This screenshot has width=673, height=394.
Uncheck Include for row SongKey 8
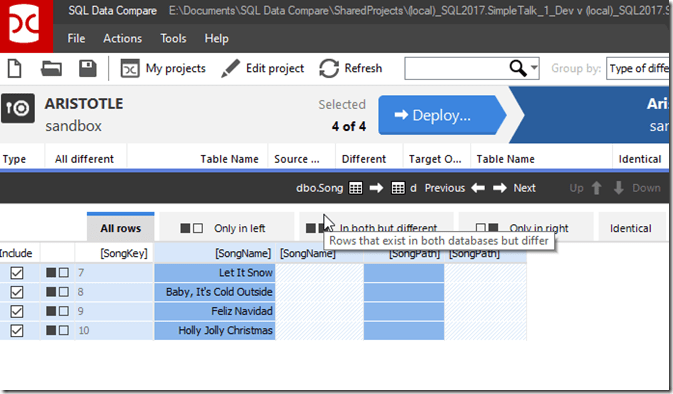17,292
